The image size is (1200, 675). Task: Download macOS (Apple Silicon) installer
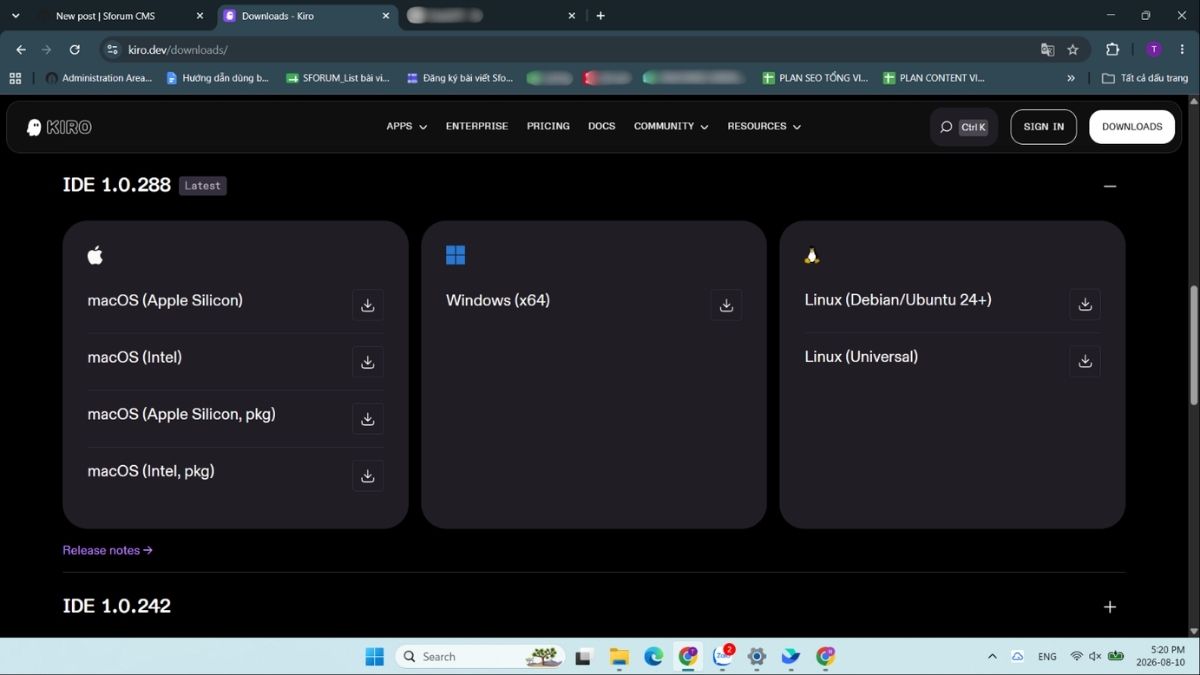(368, 305)
